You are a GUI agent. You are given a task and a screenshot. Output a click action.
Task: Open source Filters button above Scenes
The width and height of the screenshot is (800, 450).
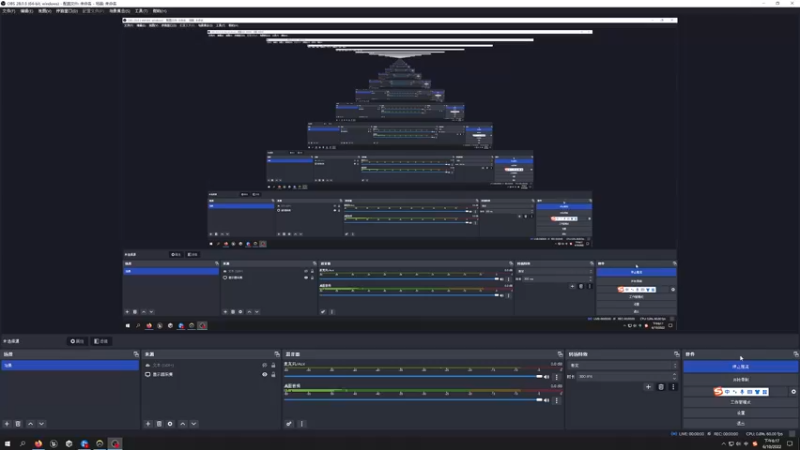pos(101,341)
